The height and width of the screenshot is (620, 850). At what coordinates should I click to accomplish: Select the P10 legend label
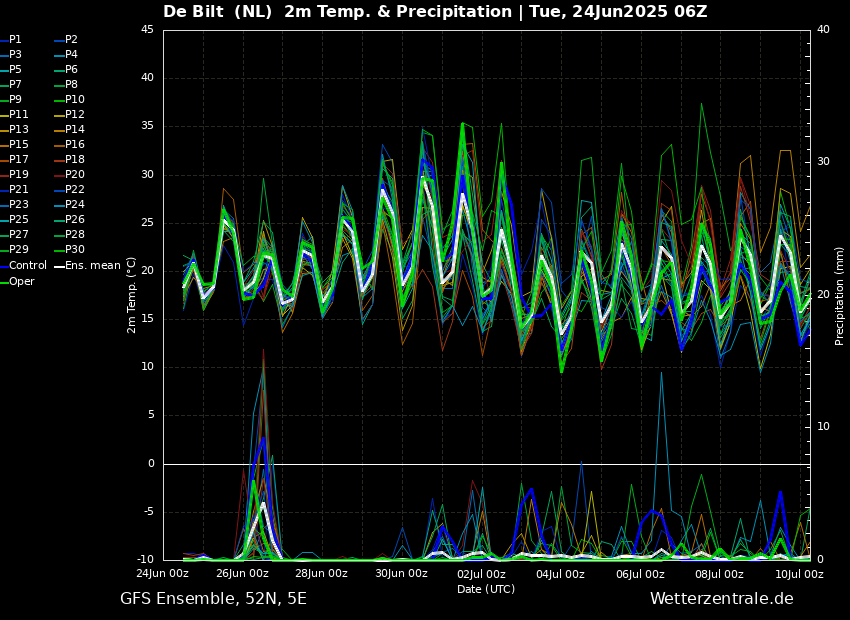click(x=75, y=100)
